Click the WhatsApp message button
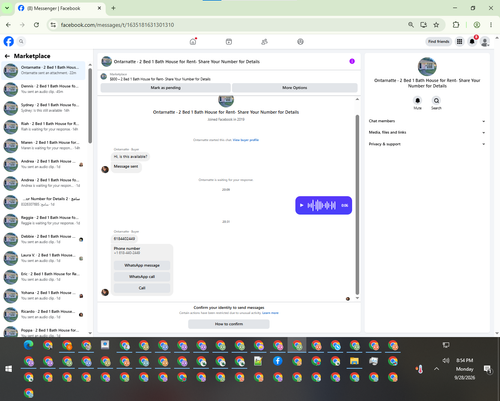Image resolution: width=500 pixels, height=401 pixels. point(142,265)
